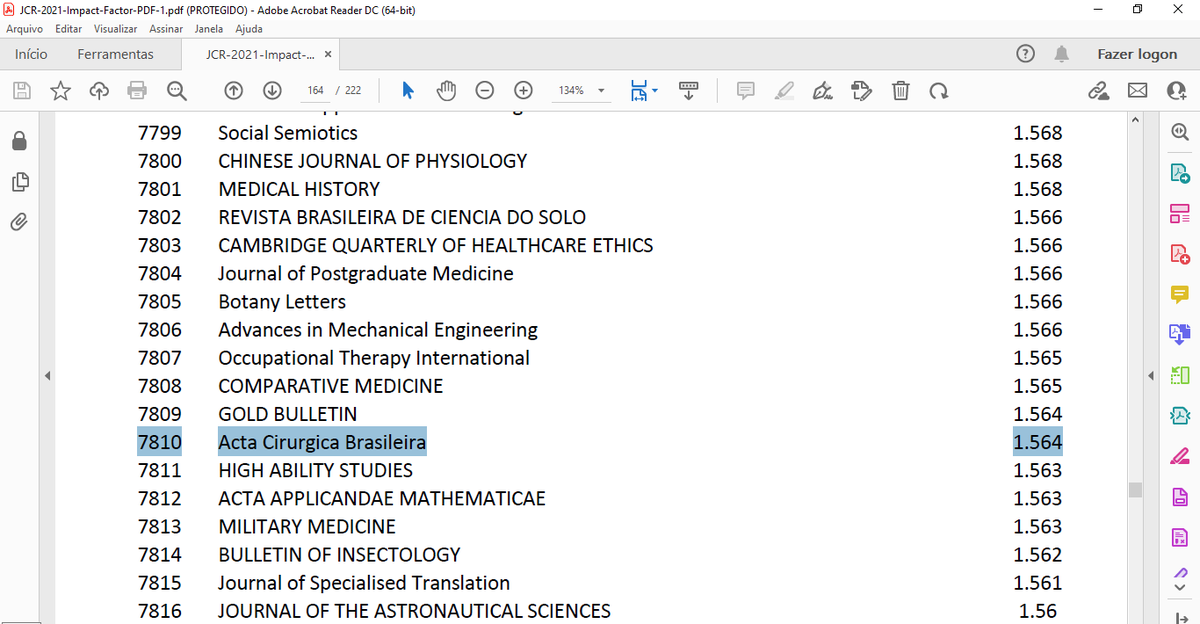The height and width of the screenshot is (624, 1200).
Task: Upload file to cloud icon
Action: point(99,91)
